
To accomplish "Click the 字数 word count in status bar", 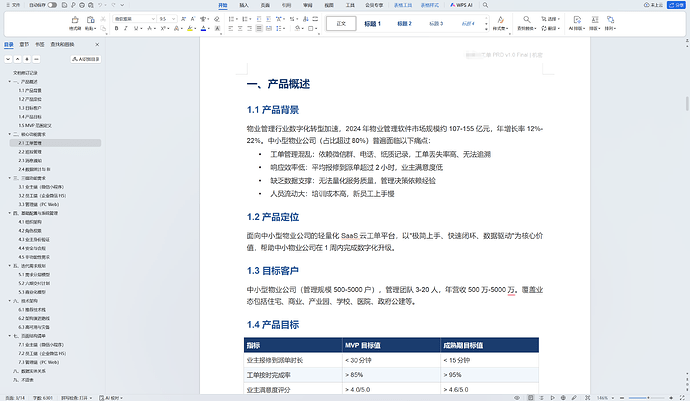I will pos(43,397).
